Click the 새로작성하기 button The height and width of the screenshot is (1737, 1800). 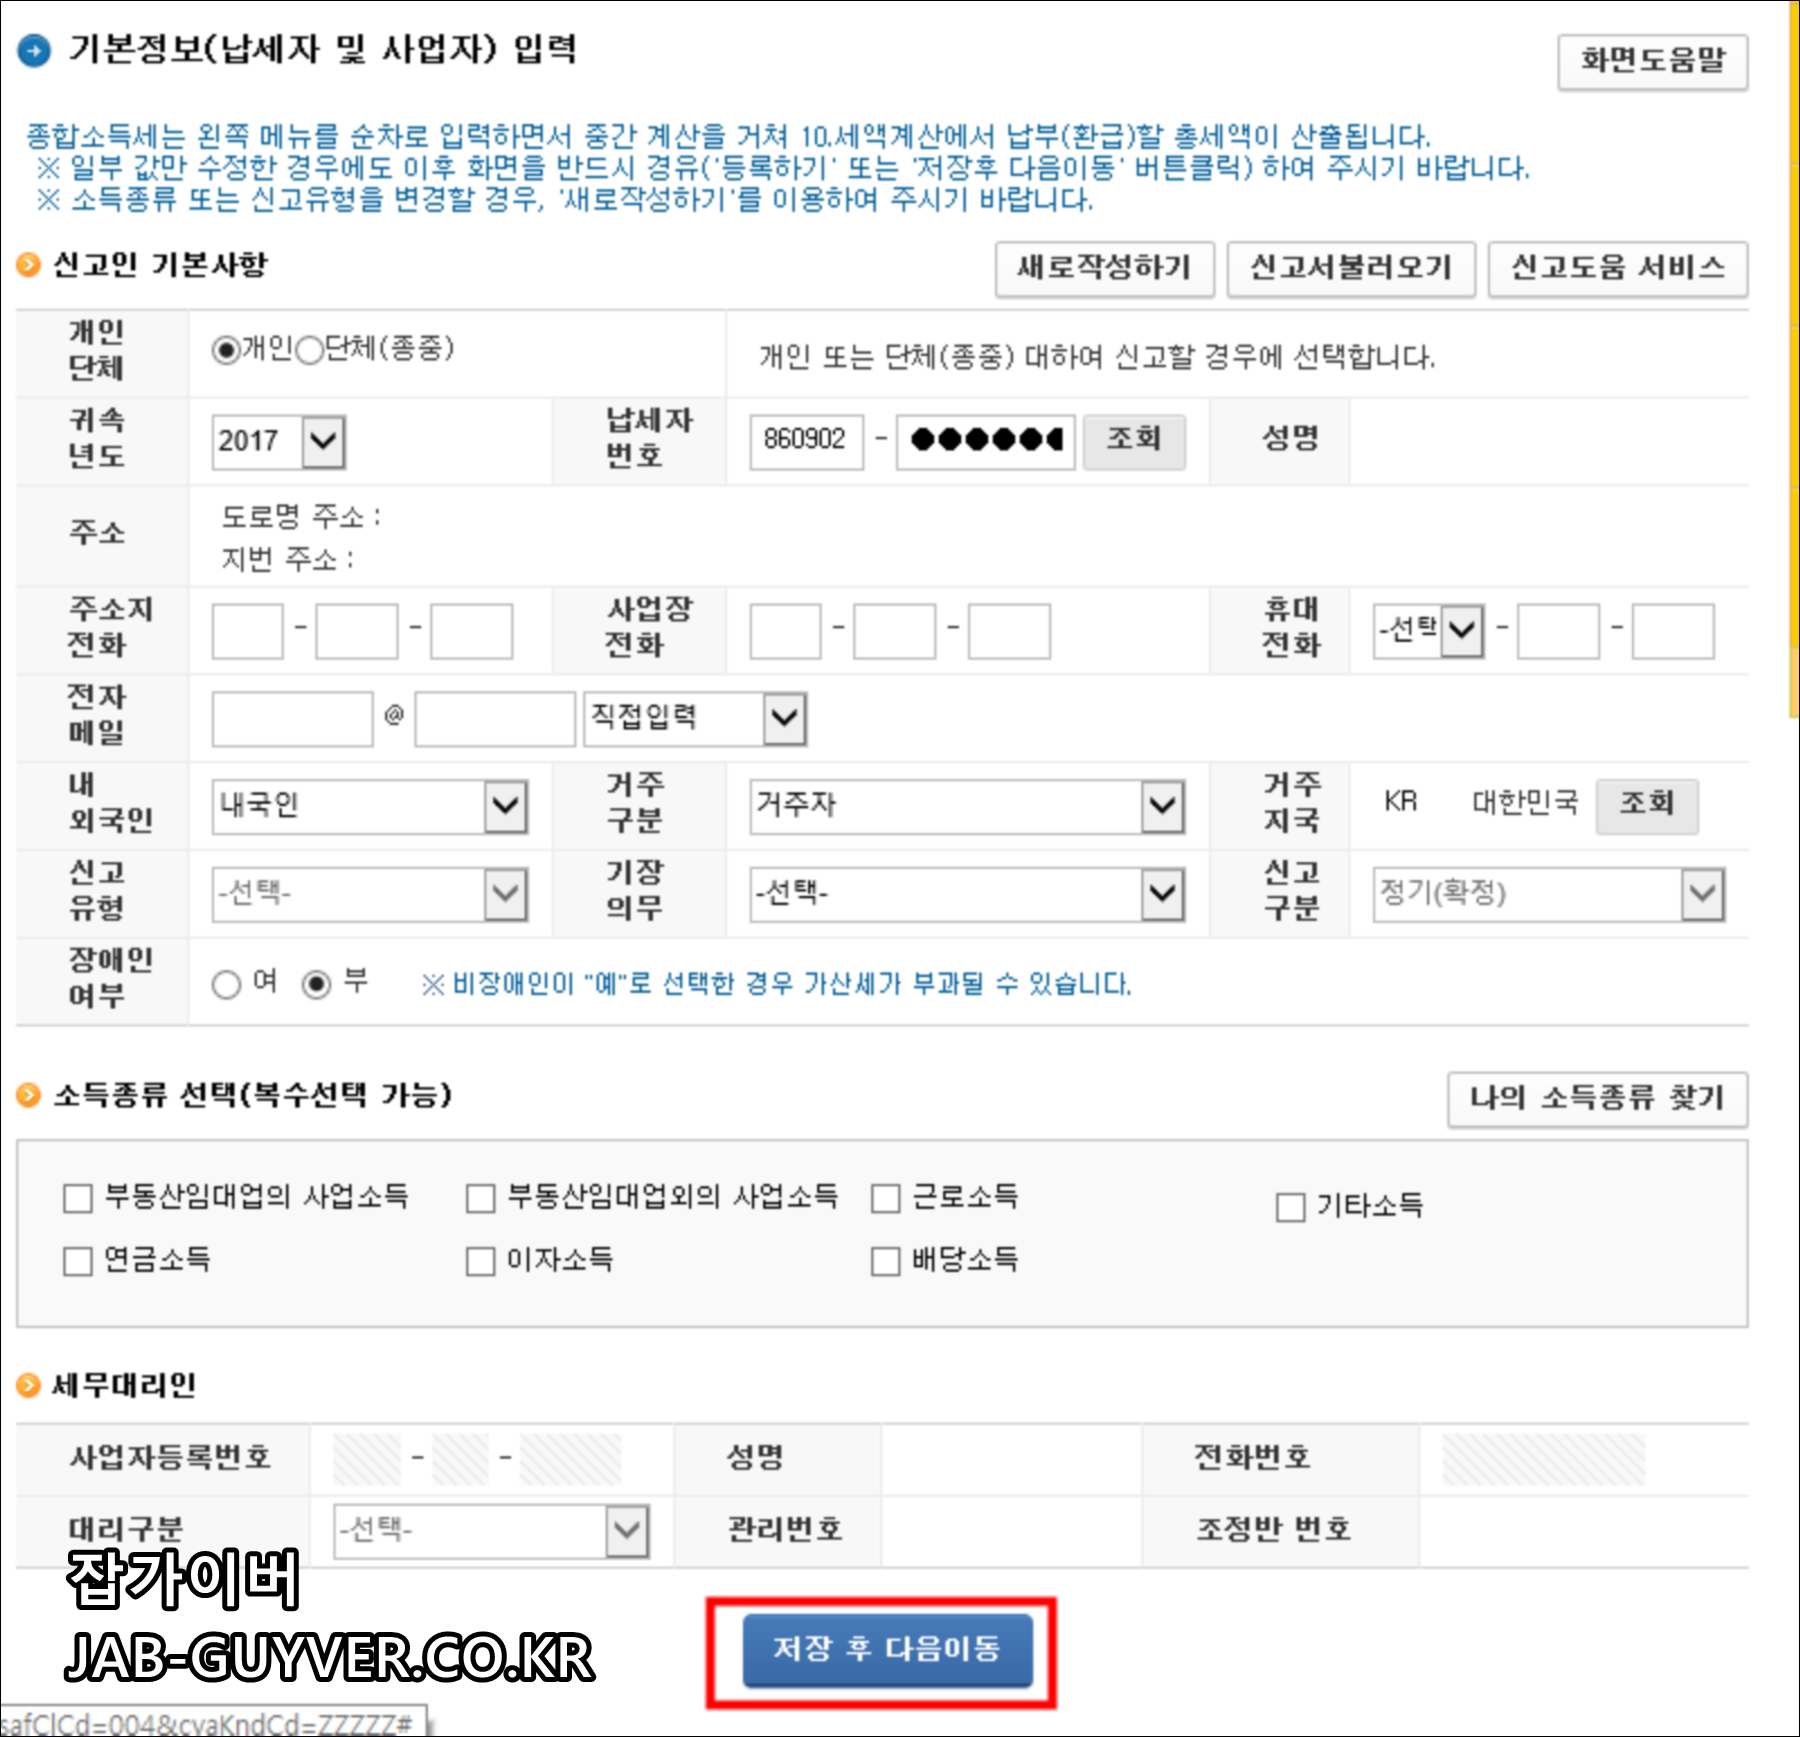coord(1104,268)
